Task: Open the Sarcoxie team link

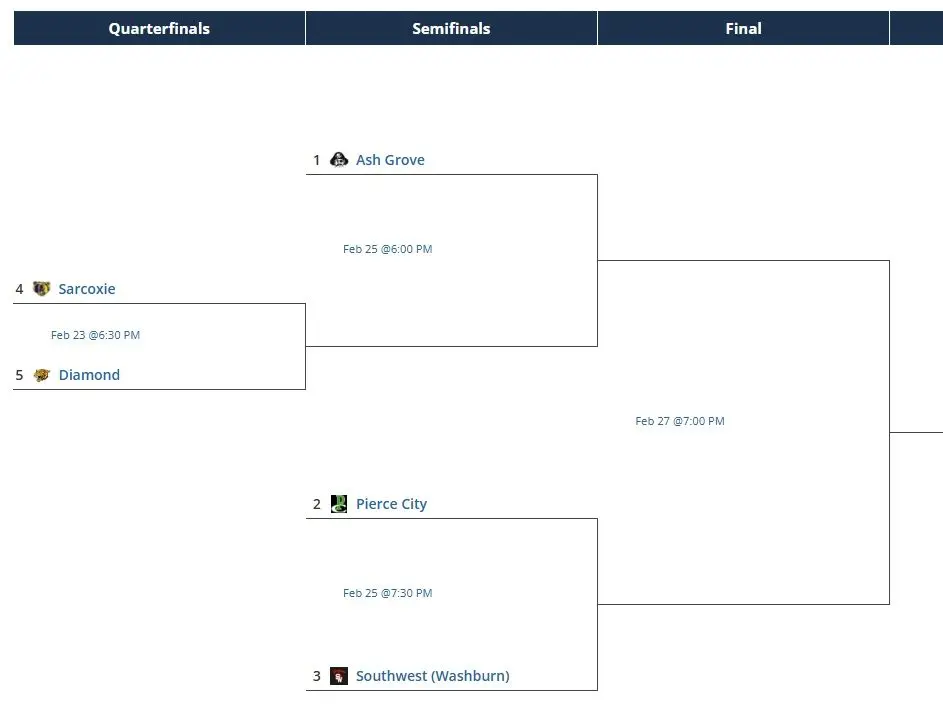Action: pos(87,288)
